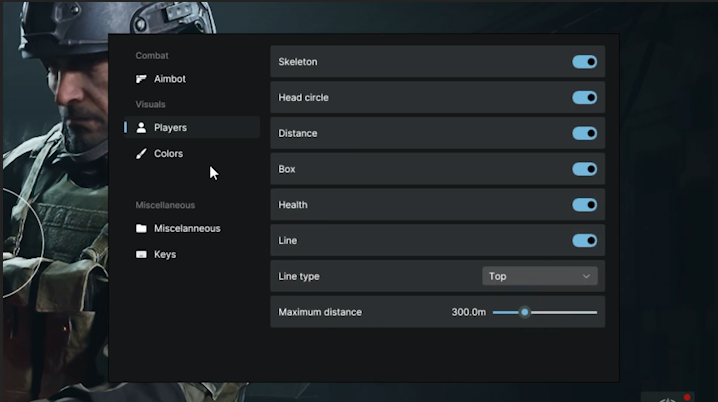Disable the Skeleton toggle
The width and height of the screenshot is (718, 402).
584,62
